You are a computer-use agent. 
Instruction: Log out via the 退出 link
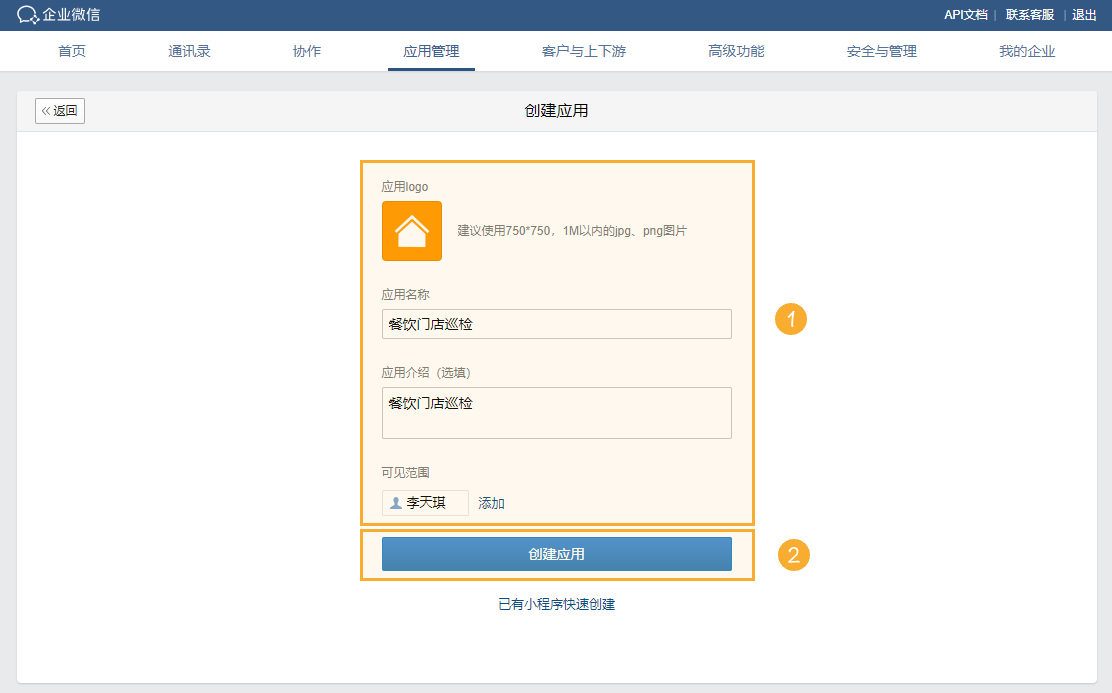1084,15
